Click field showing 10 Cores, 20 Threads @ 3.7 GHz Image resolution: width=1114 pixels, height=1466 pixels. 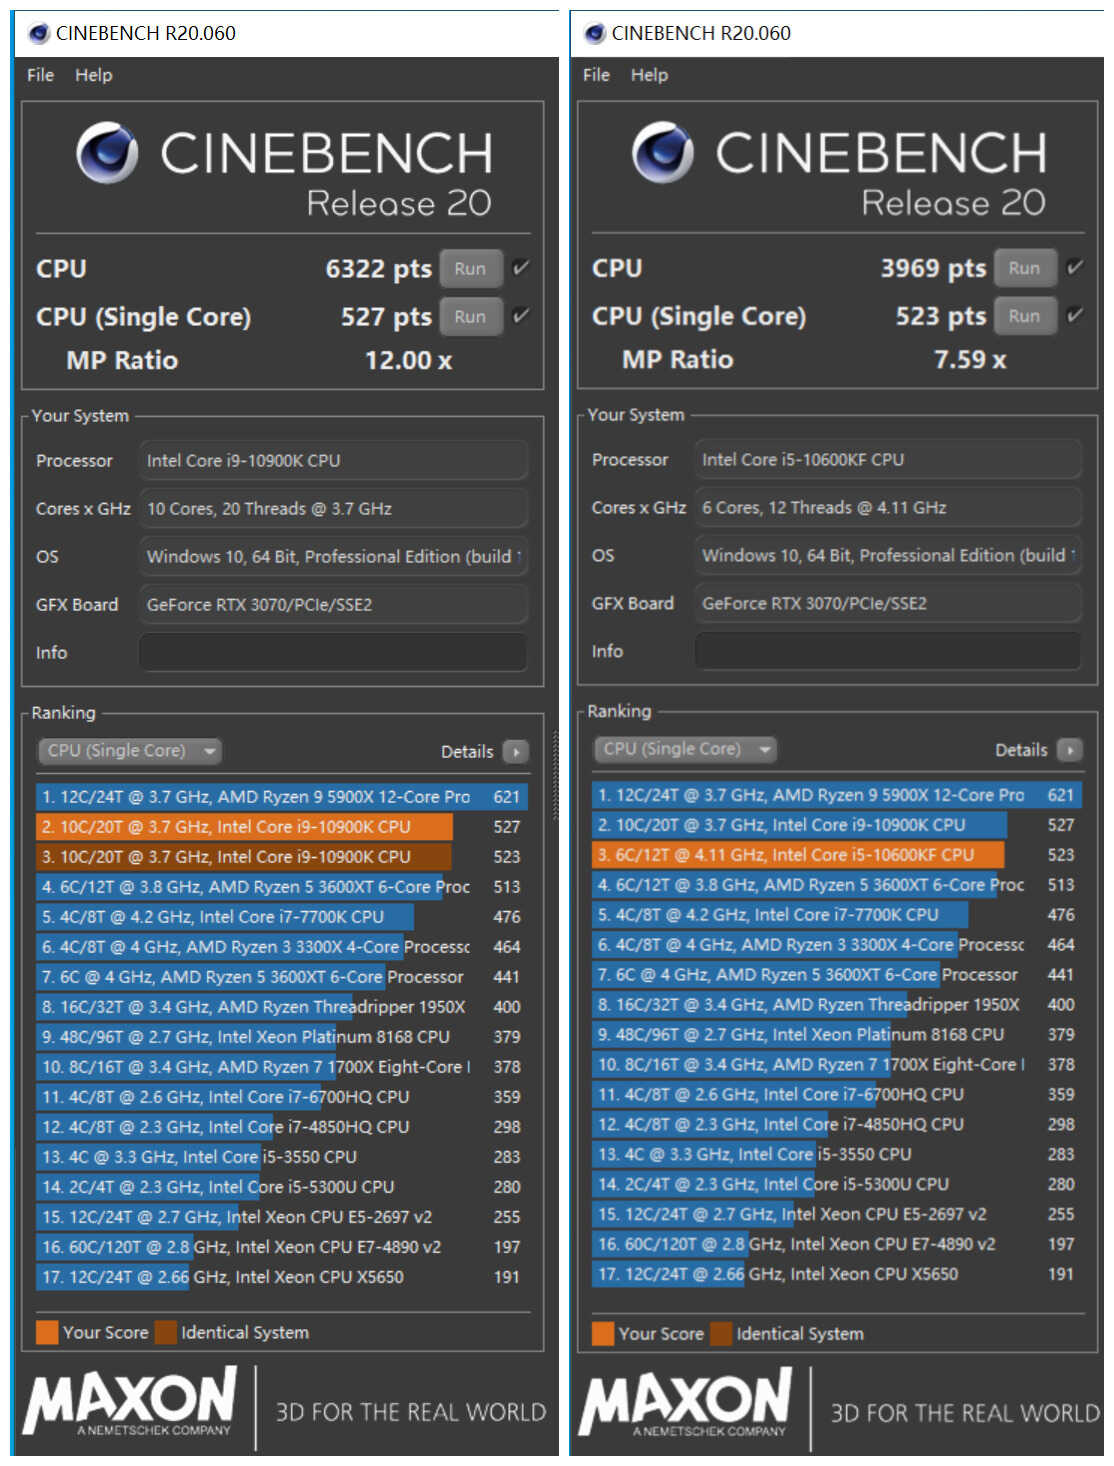[x=333, y=509]
